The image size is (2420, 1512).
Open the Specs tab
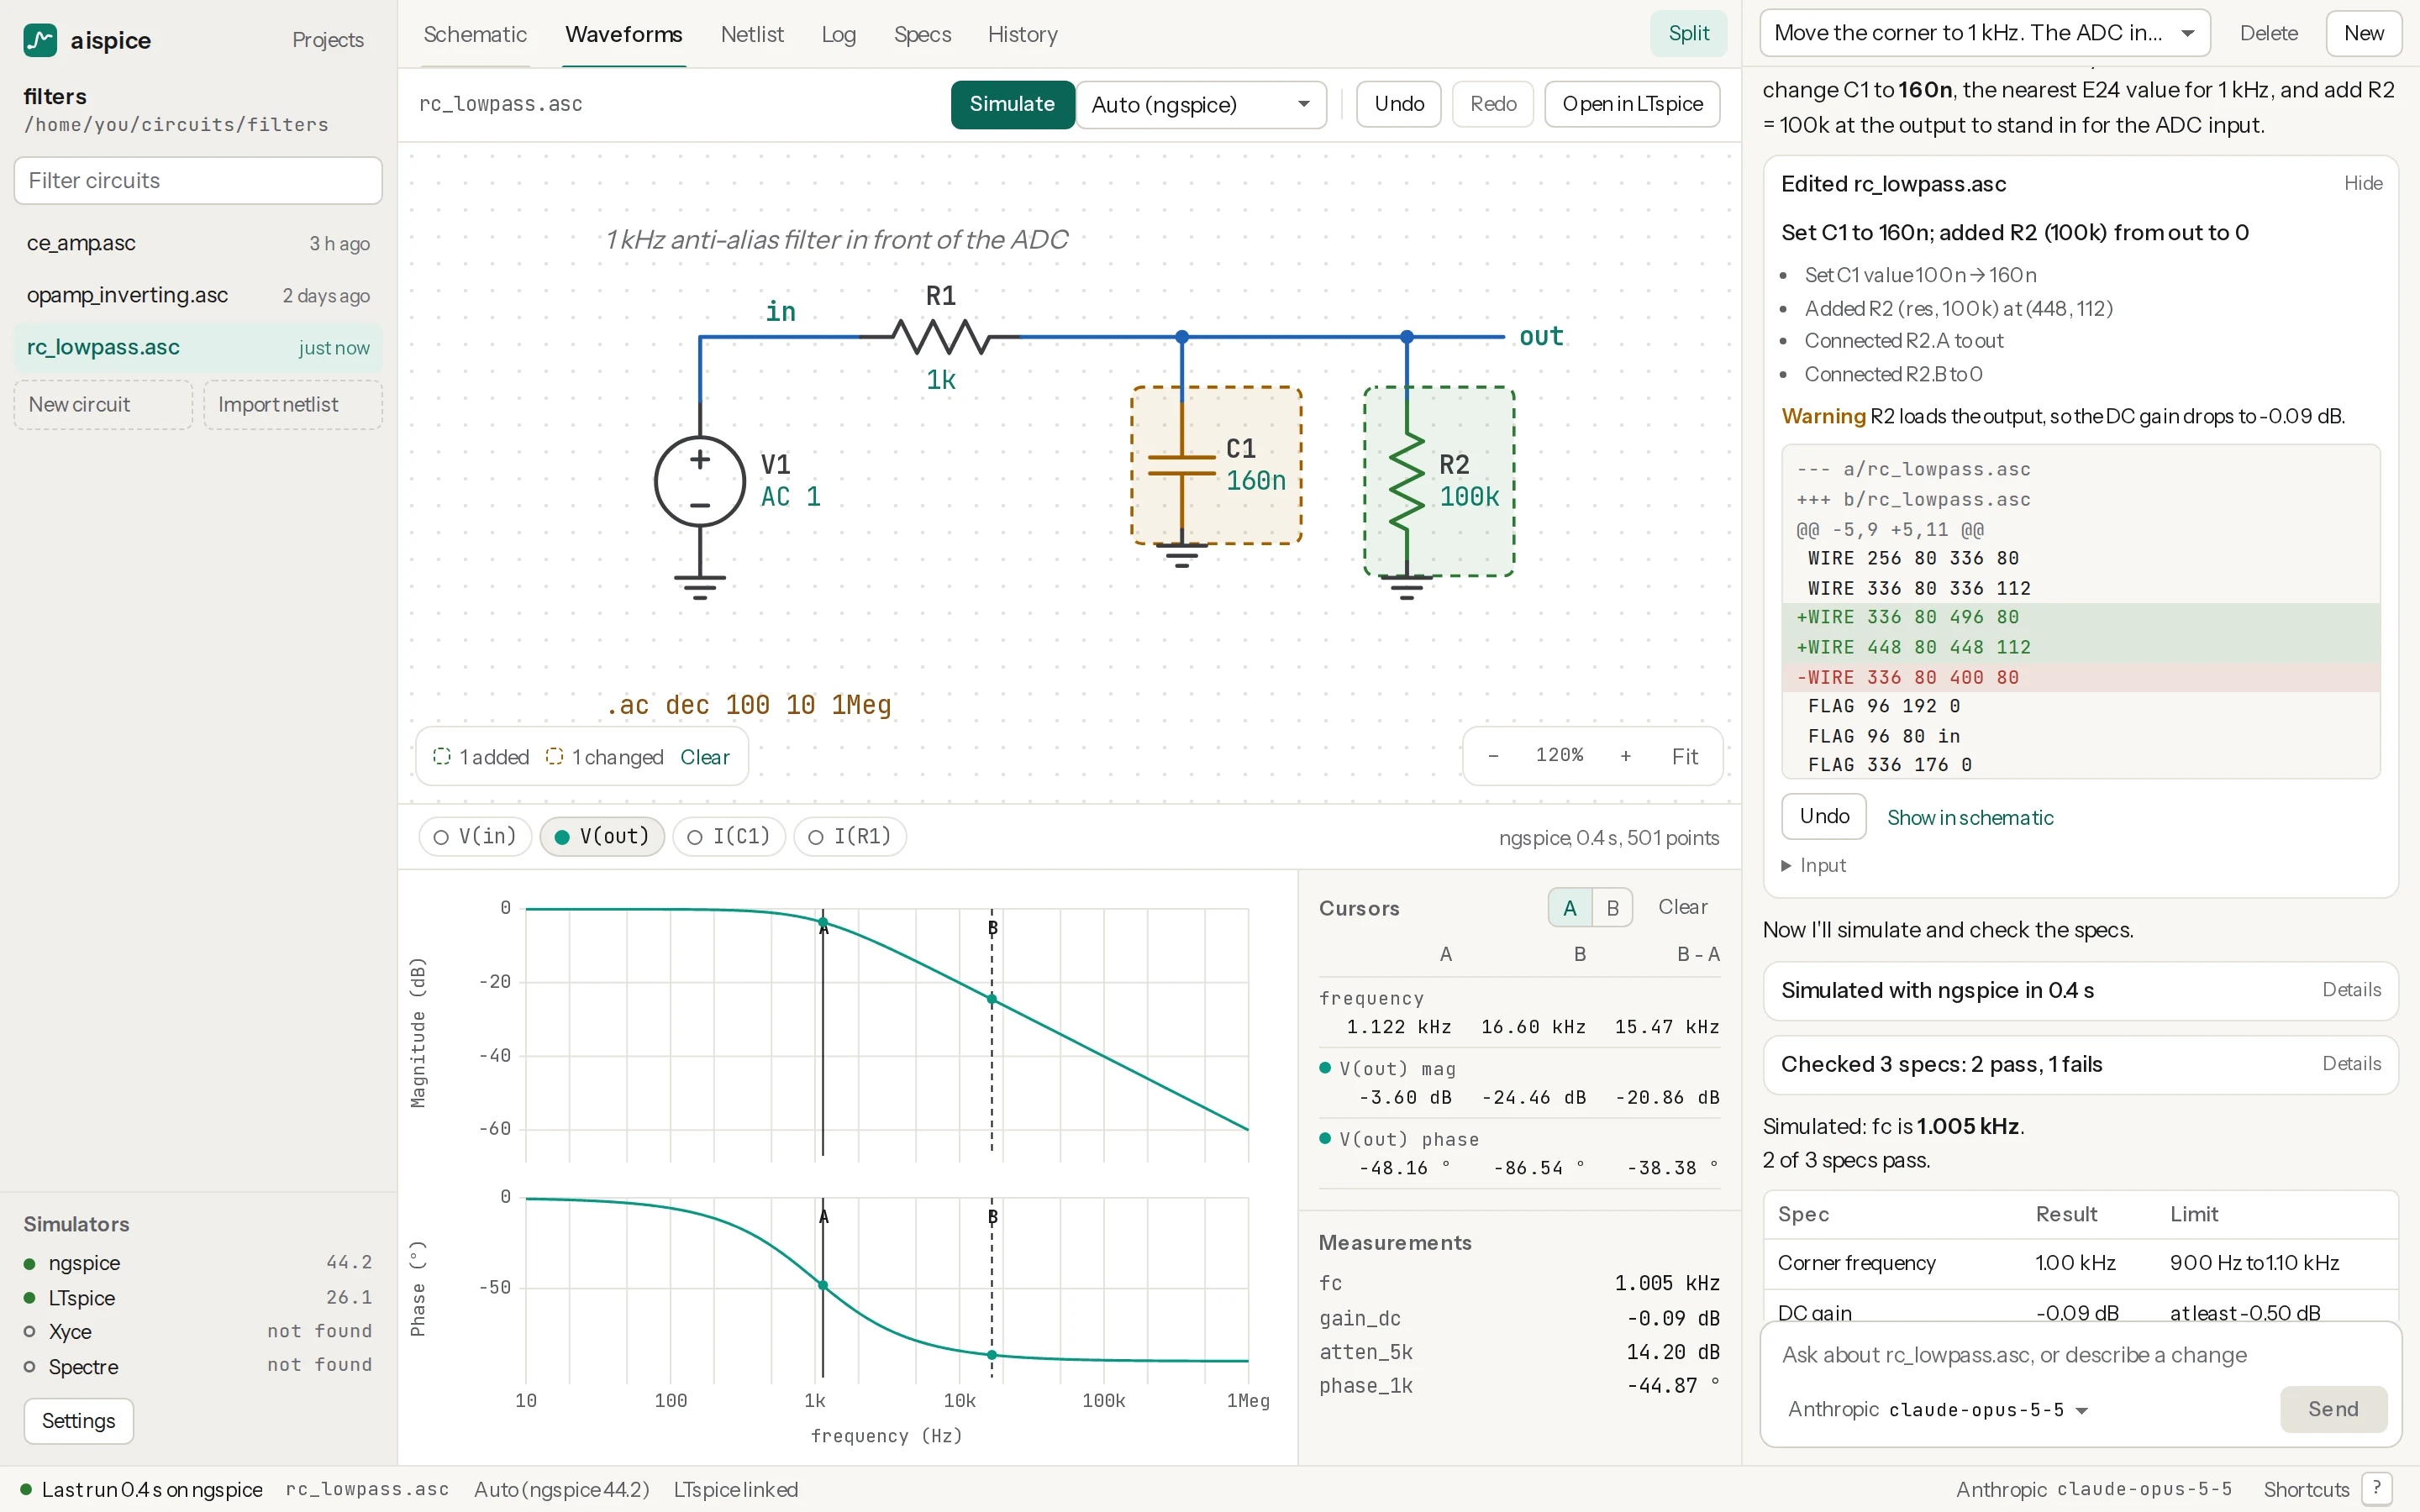point(922,35)
